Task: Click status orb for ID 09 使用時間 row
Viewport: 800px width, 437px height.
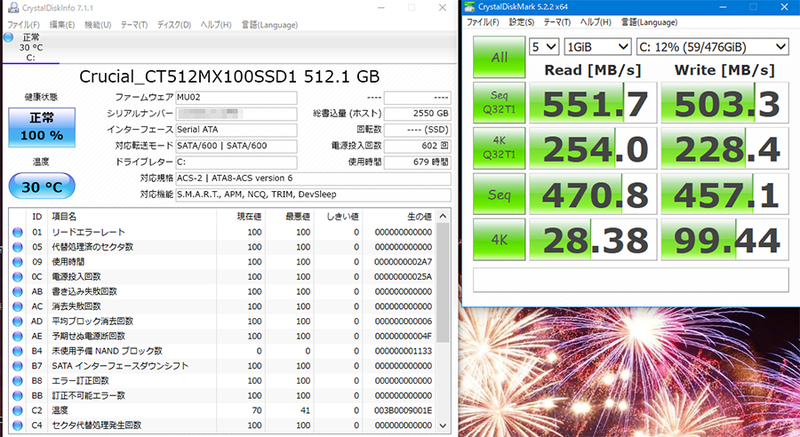Action: [17, 262]
